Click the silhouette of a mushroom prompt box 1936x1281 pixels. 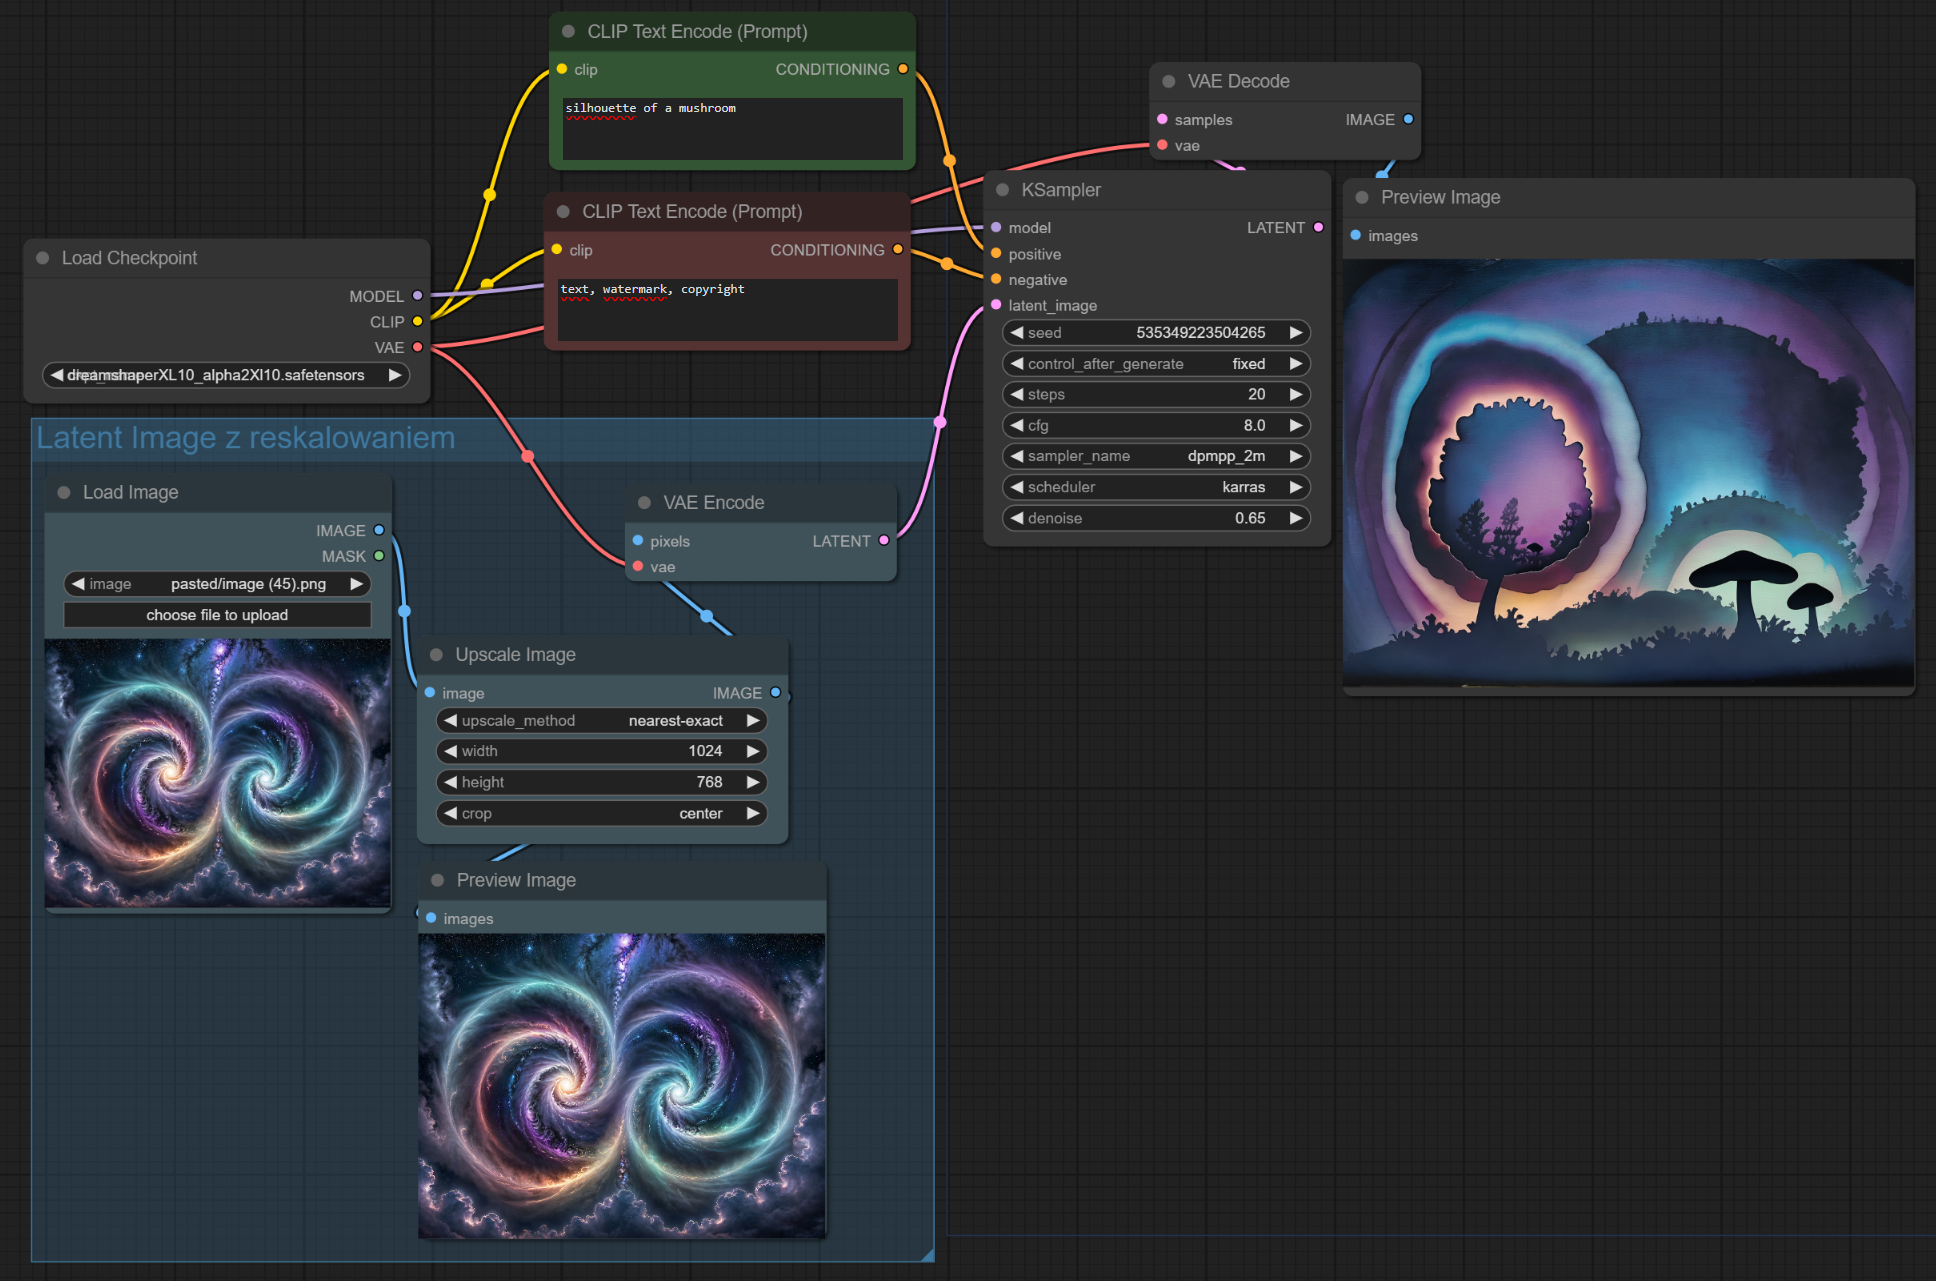point(732,128)
